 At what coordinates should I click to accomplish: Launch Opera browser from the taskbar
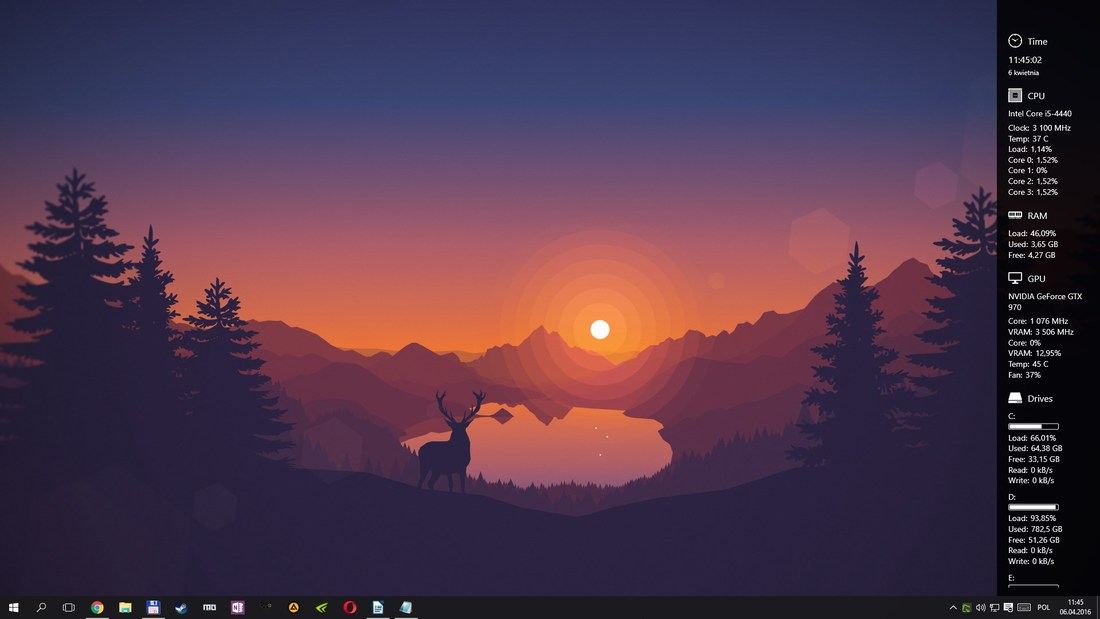click(x=350, y=608)
